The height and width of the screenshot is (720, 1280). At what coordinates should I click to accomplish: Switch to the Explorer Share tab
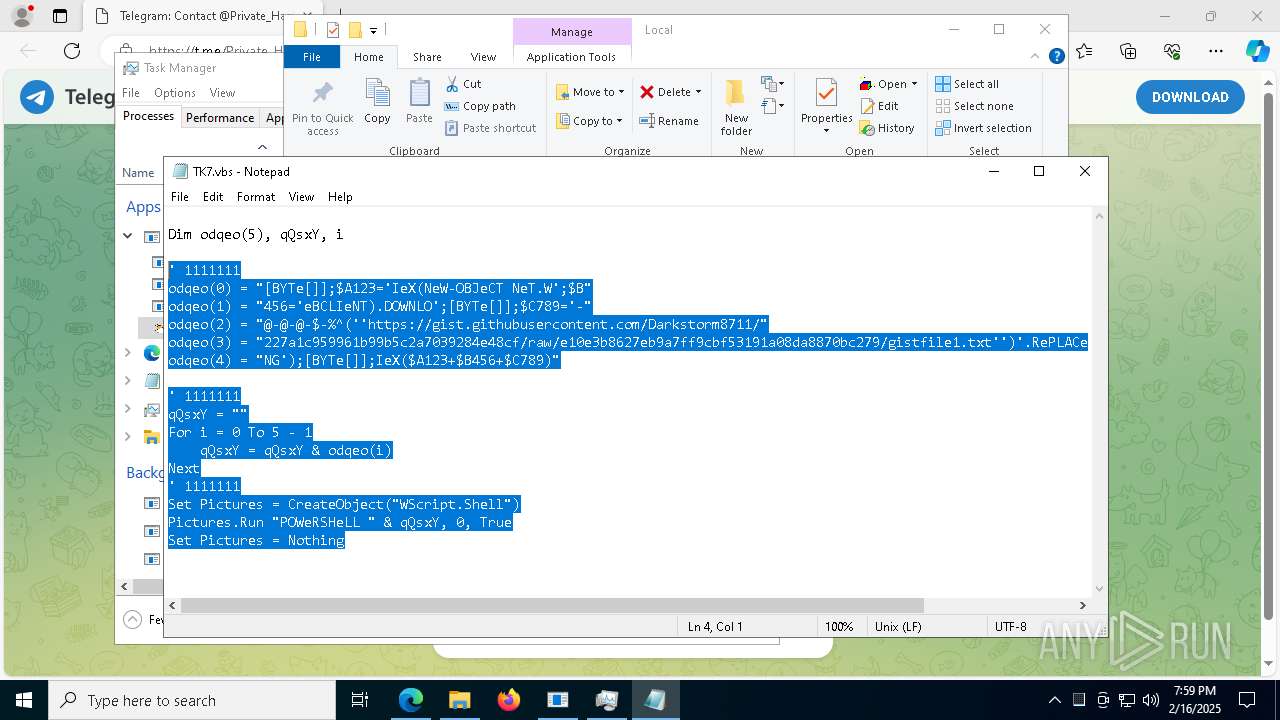coord(427,57)
